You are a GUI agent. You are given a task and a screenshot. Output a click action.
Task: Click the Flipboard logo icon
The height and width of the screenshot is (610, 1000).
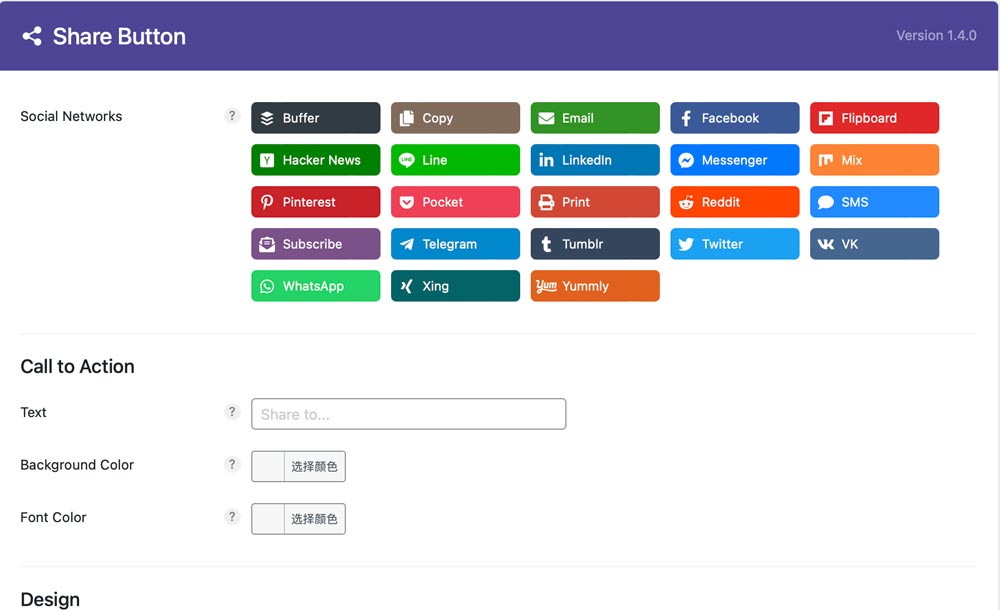(x=826, y=118)
